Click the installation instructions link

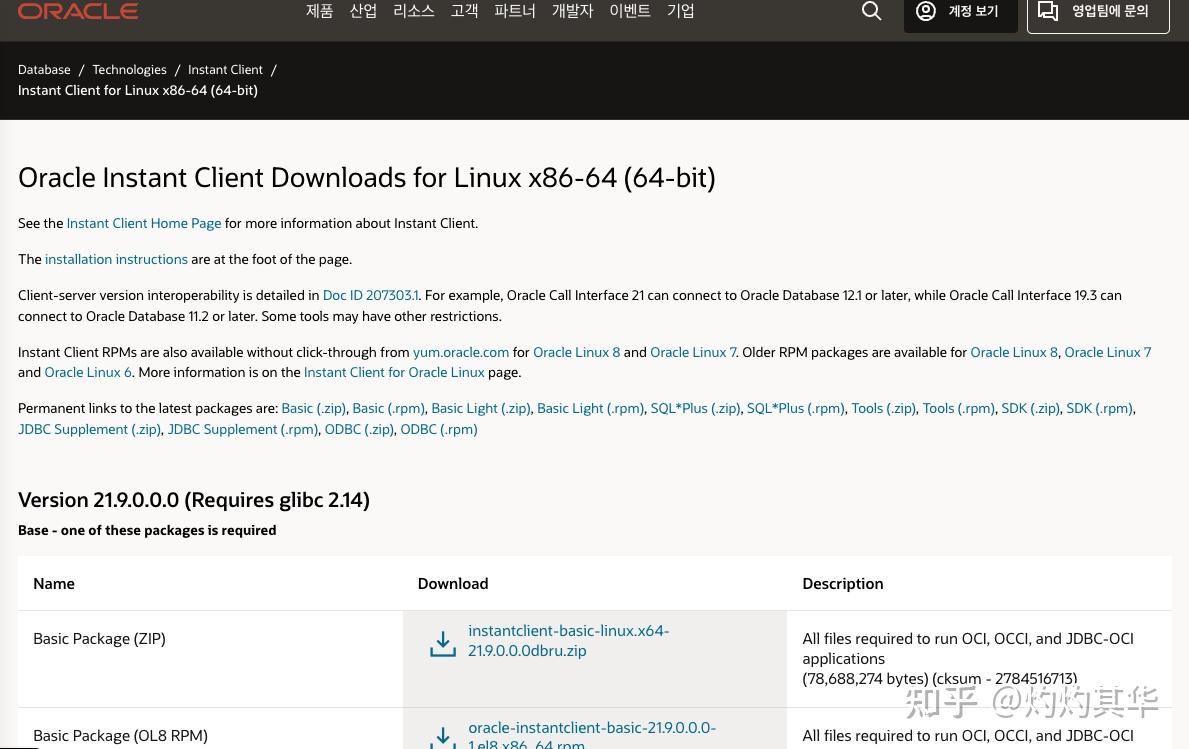coord(116,259)
